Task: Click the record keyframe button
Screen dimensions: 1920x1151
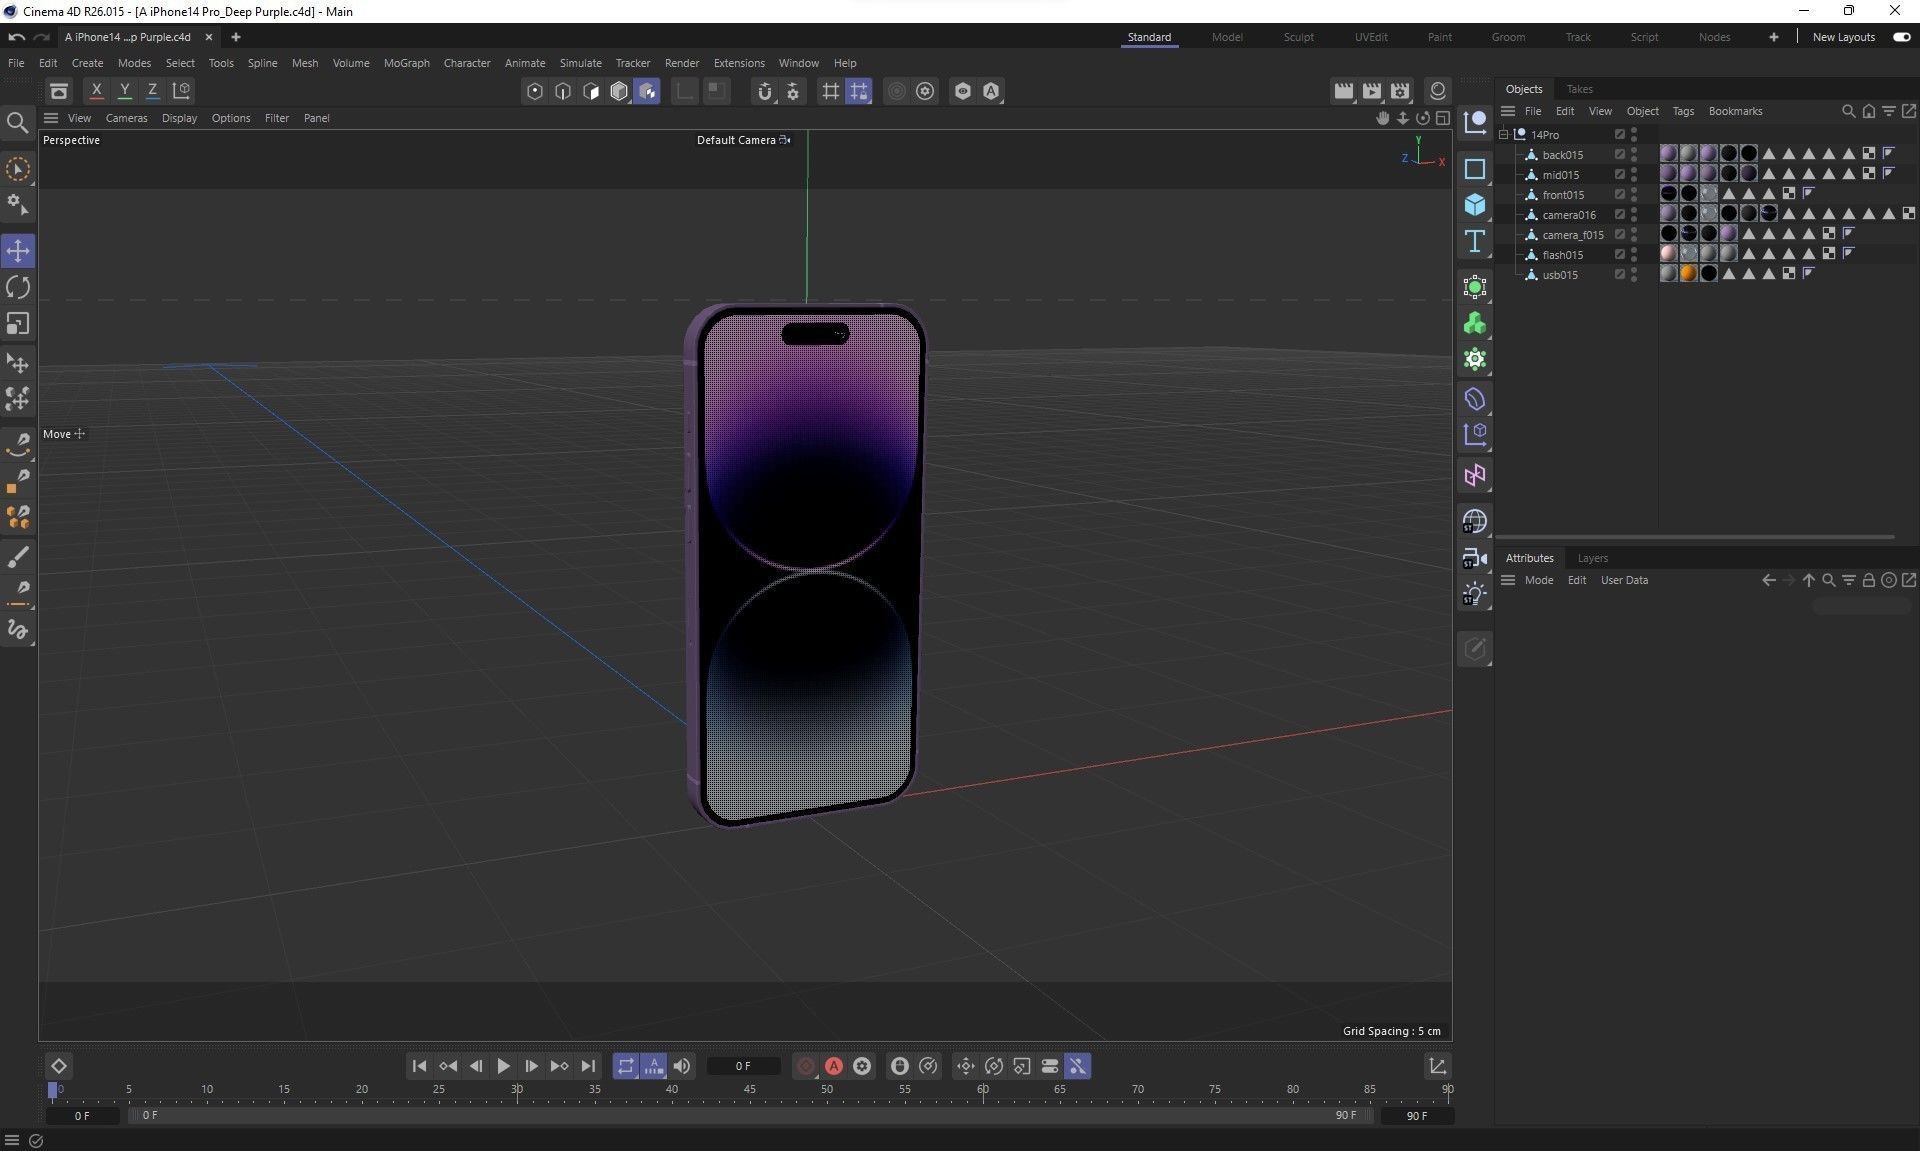Action: click(806, 1066)
